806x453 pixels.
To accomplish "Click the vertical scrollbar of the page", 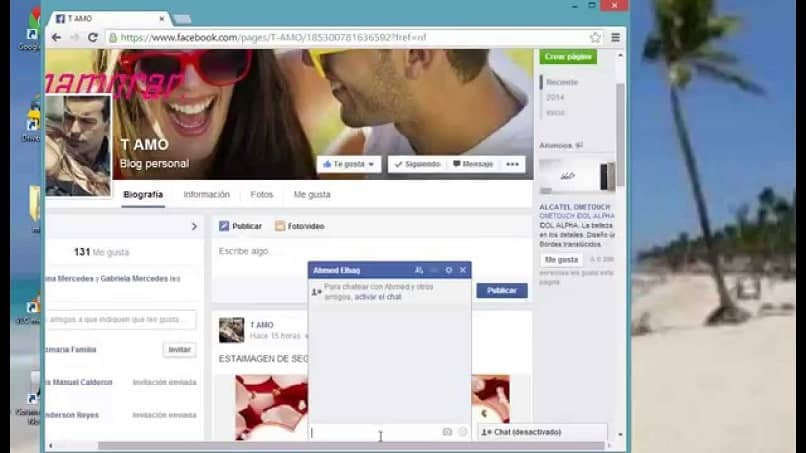I will (620, 135).
